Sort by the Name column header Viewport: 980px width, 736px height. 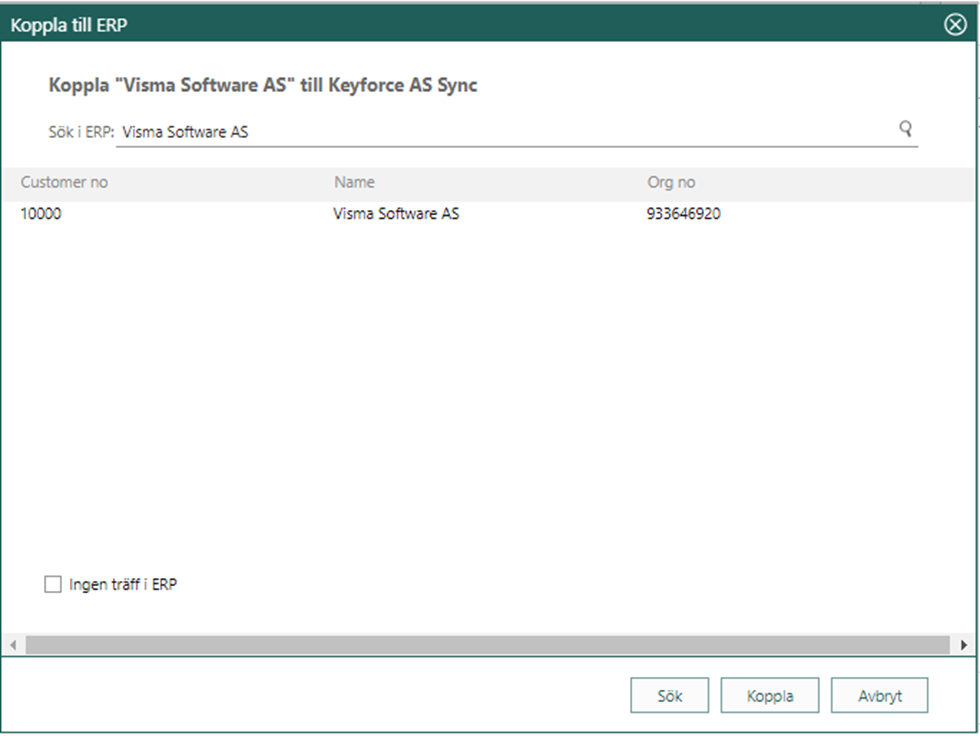coord(354,182)
